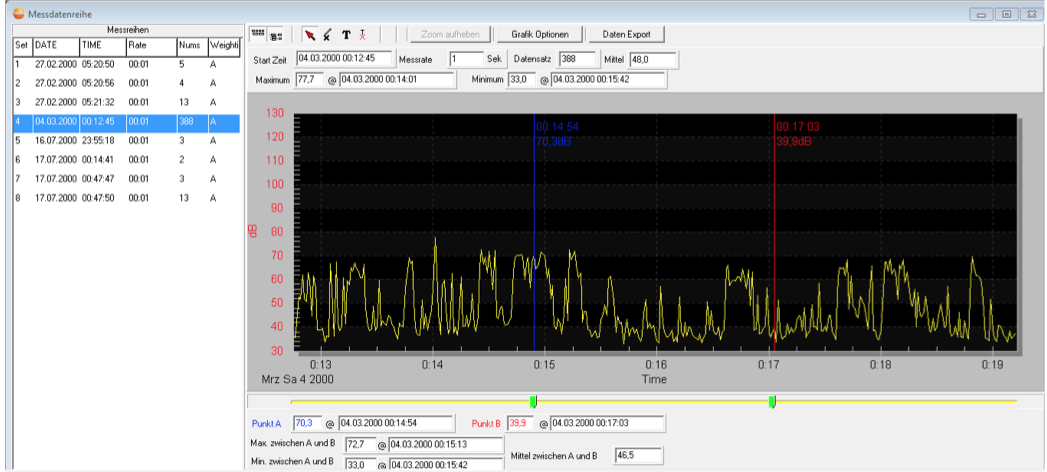Click the Messrate input field
Screen dimensions: 1047x472
click(464, 59)
